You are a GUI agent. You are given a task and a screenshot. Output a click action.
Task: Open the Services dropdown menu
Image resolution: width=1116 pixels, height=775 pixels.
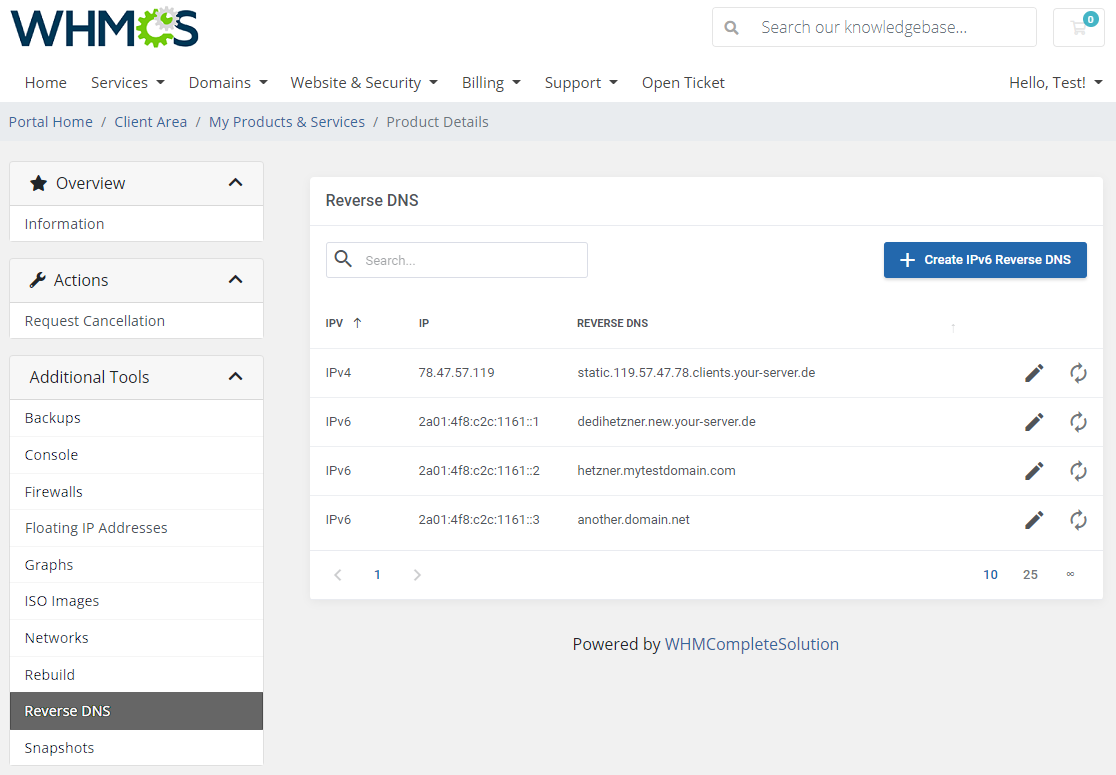tap(127, 83)
